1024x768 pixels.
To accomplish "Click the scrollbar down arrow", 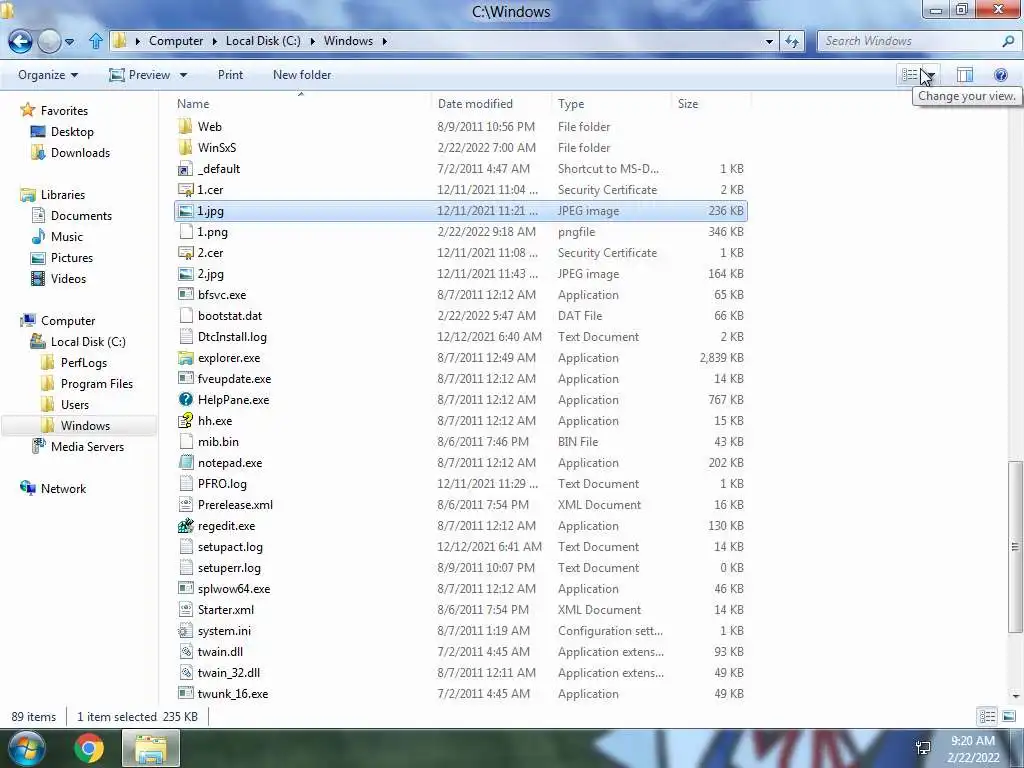I will pyautogui.click(x=1015, y=696).
